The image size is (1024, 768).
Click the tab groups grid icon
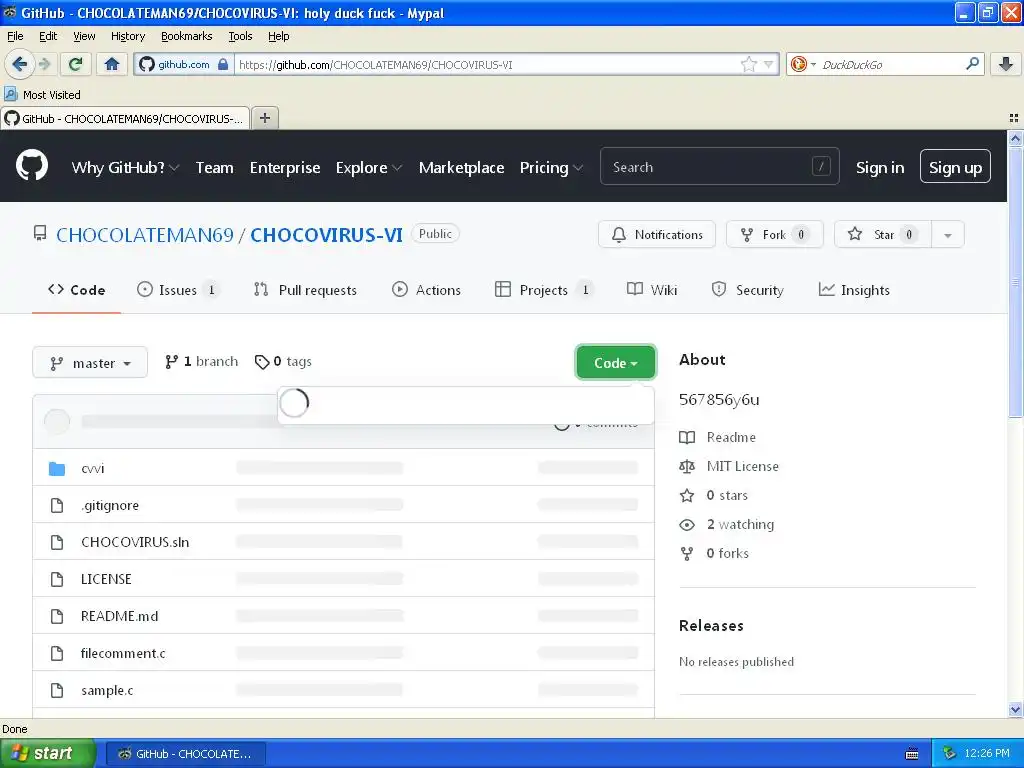pos(1014,118)
